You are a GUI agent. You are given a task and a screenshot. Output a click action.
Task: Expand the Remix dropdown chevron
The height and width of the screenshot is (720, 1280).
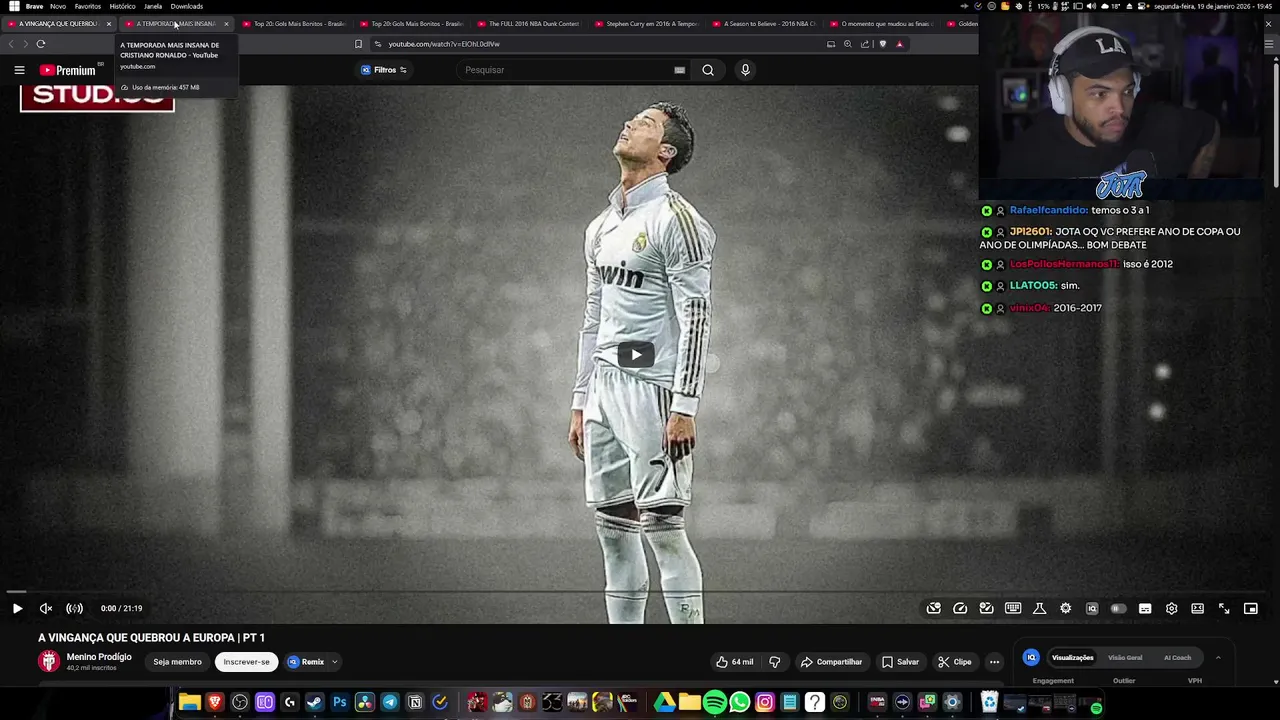point(335,662)
